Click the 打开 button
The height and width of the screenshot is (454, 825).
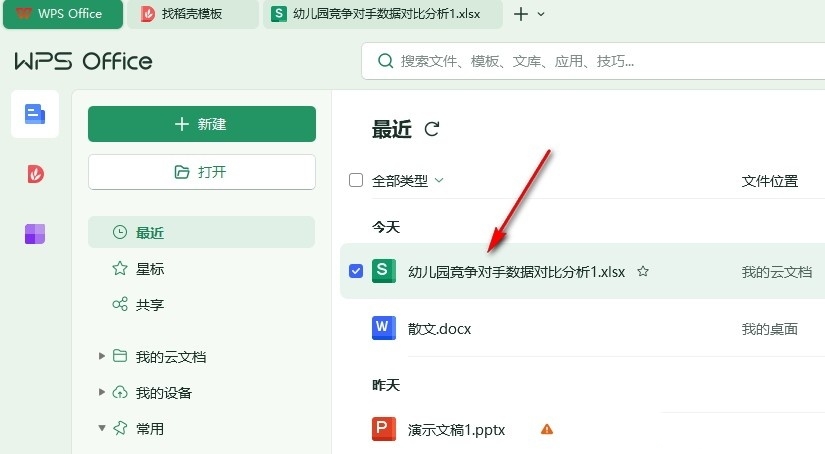[202, 172]
